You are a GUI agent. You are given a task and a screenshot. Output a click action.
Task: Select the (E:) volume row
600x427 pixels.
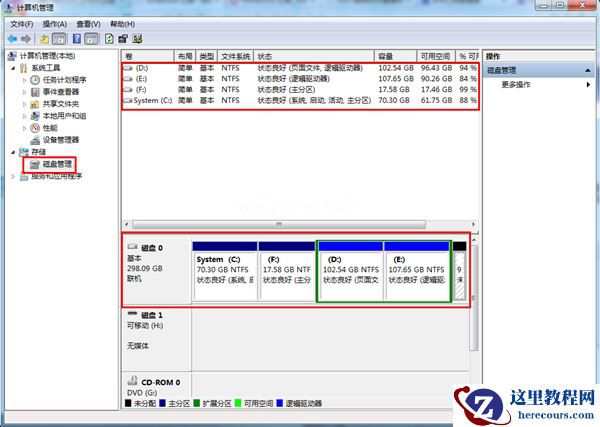(300, 79)
